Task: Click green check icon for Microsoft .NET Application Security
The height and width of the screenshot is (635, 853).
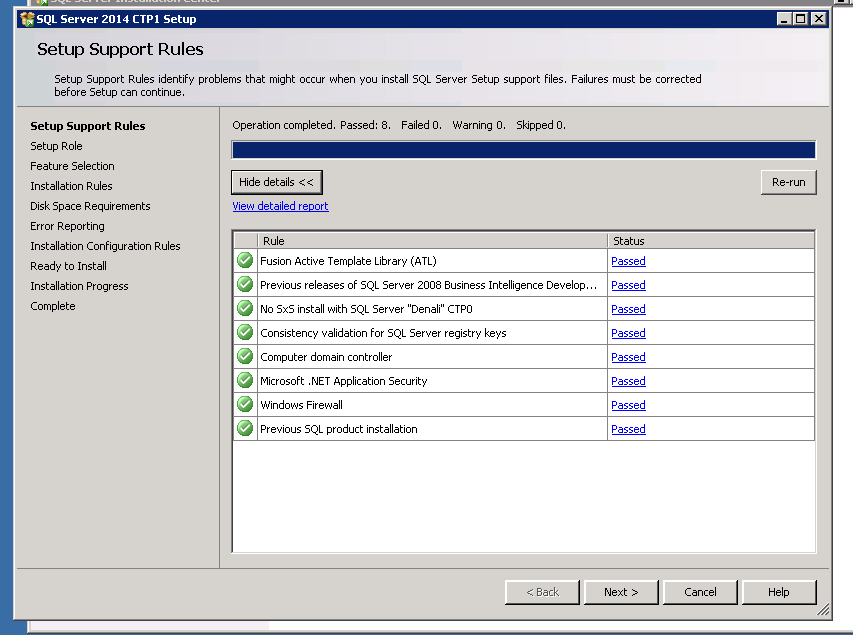Action: pyautogui.click(x=245, y=381)
